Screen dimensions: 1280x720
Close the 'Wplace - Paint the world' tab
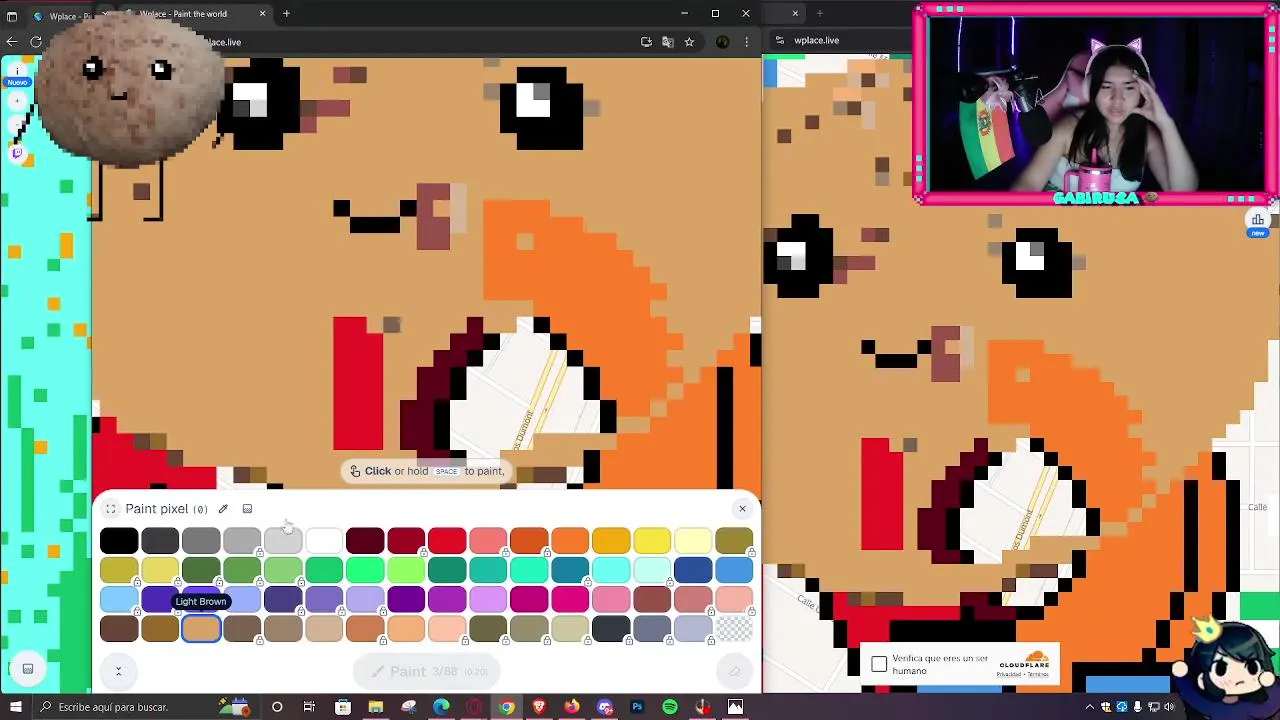pyautogui.click(x=262, y=14)
